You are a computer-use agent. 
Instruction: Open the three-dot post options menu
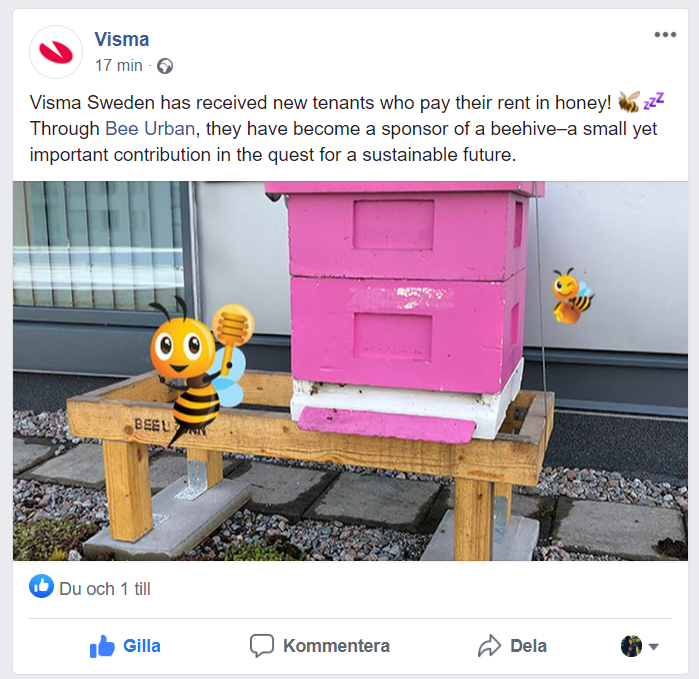pos(665,35)
